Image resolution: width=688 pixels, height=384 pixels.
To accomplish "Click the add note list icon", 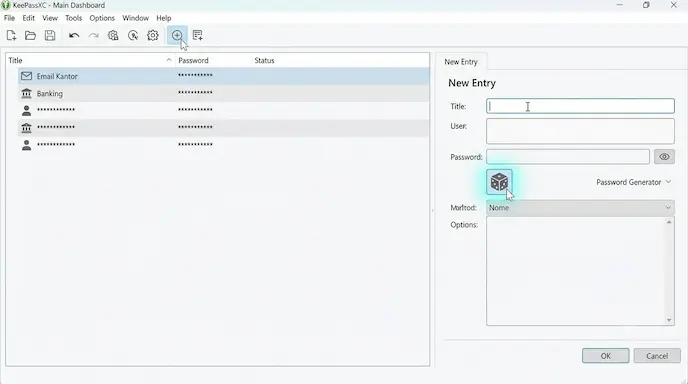I will tap(197, 36).
